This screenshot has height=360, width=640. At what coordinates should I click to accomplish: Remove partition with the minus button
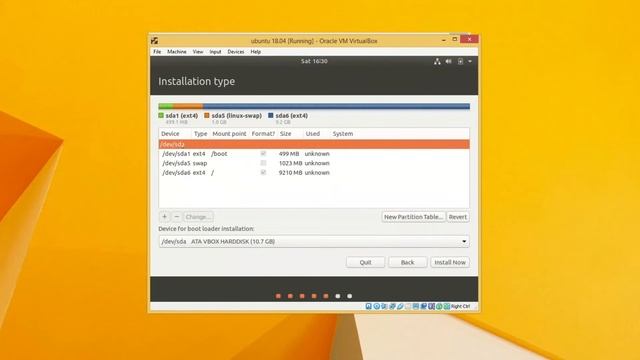[x=177, y=217]
